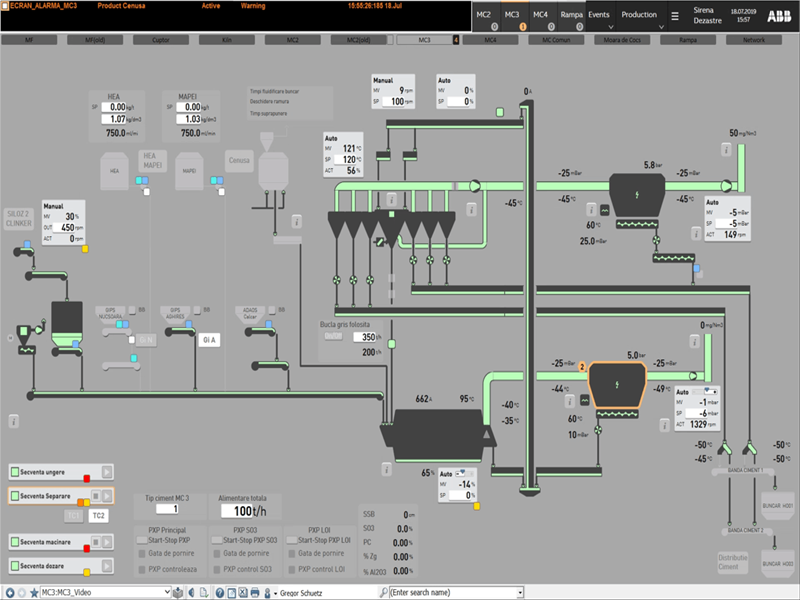The width and height of the screenshot is (800, 600).
Task: Click the Excel export icon in bottom toolbar
Action: 243,591
